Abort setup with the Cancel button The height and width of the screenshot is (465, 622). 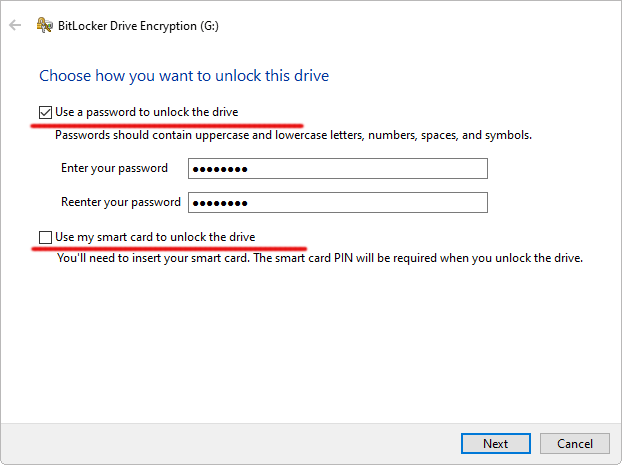click(574, 443)
